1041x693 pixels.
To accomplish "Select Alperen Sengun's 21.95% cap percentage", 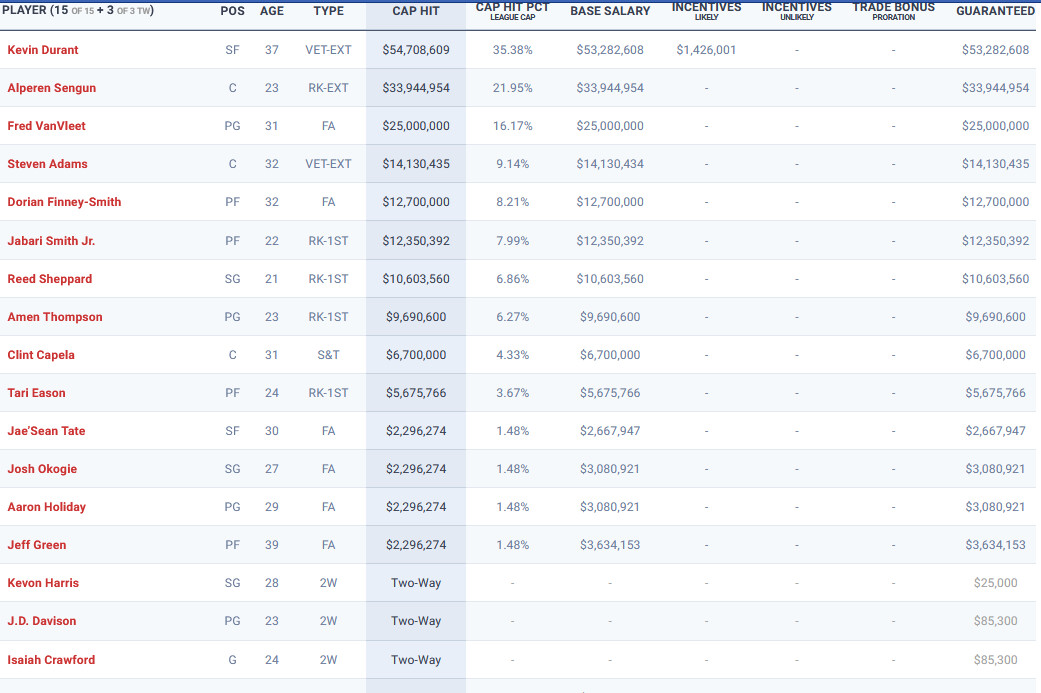I will [513, 88].
